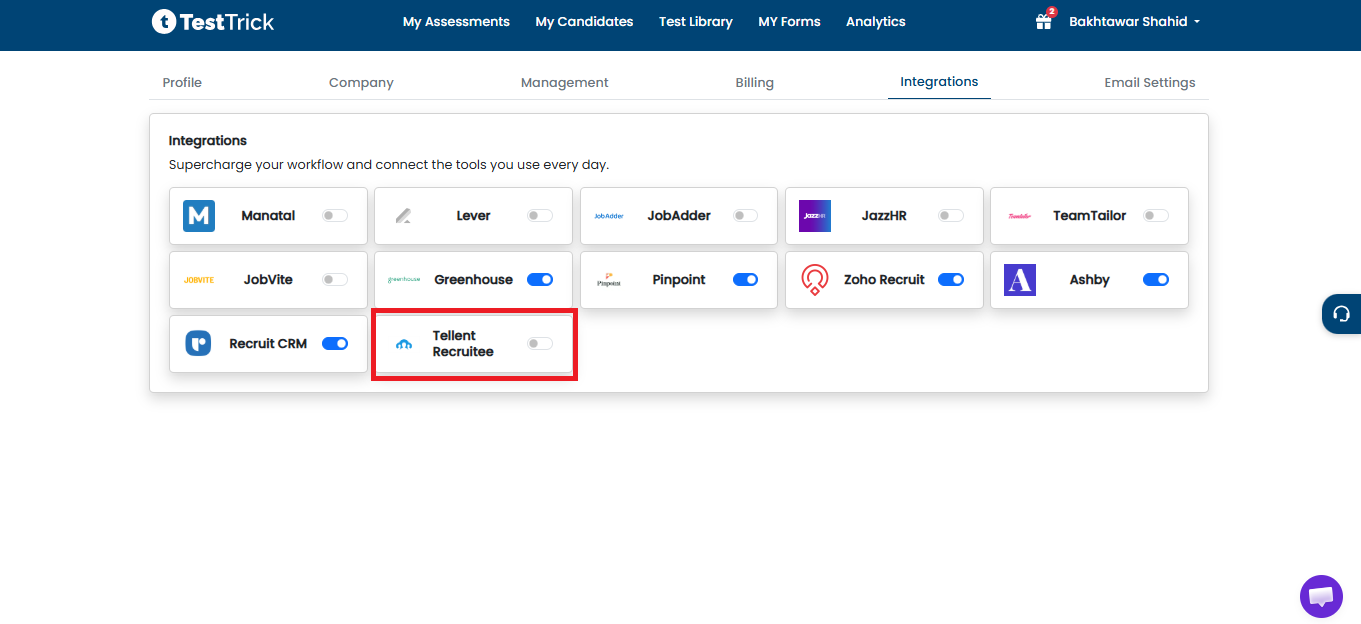Enable the JazzHR integration toggle
The image size is (1361, 624).
coord(951,216)
